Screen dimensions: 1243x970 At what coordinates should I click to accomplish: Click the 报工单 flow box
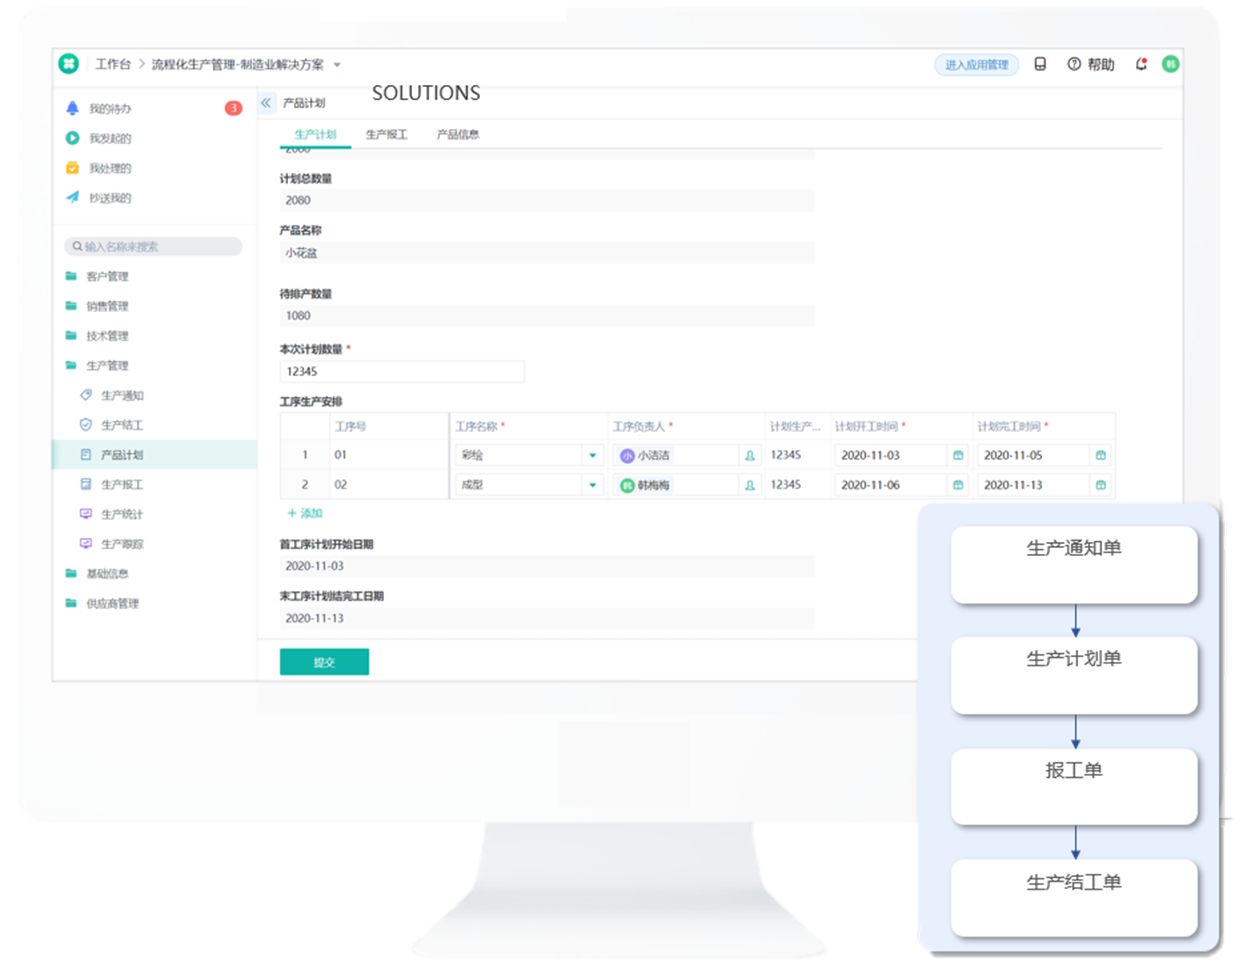(x=1074, y=787)
